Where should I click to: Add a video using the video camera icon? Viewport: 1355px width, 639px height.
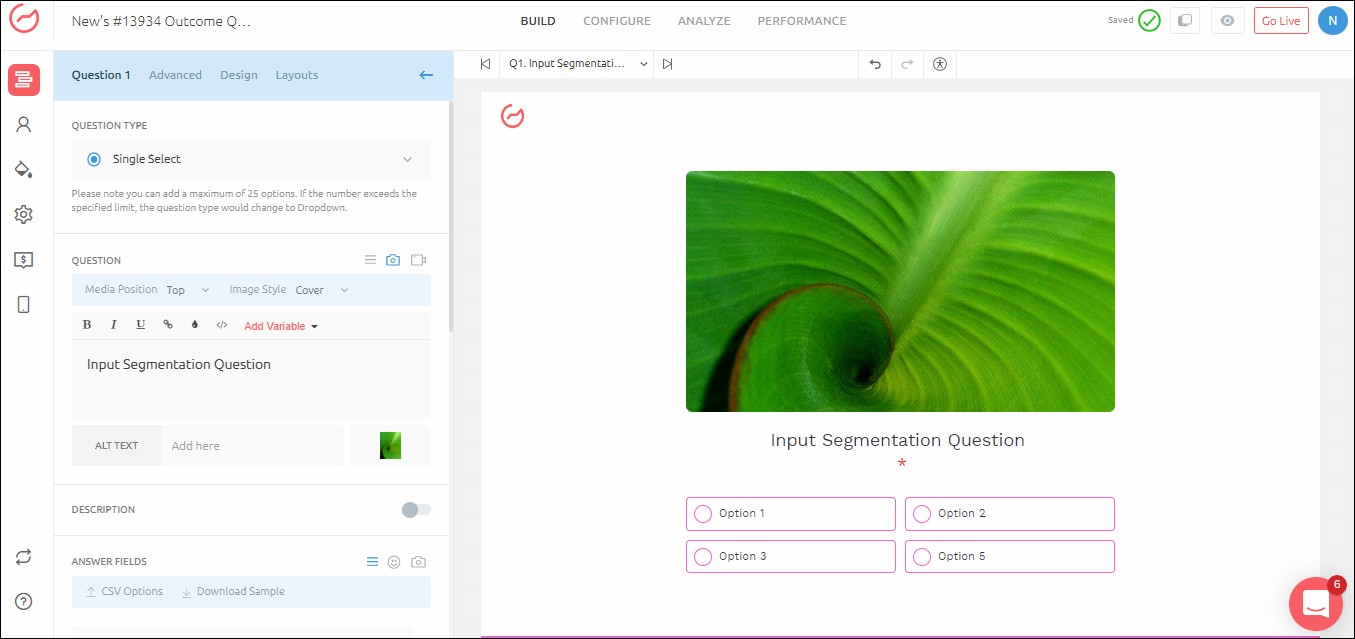(418, 259)
